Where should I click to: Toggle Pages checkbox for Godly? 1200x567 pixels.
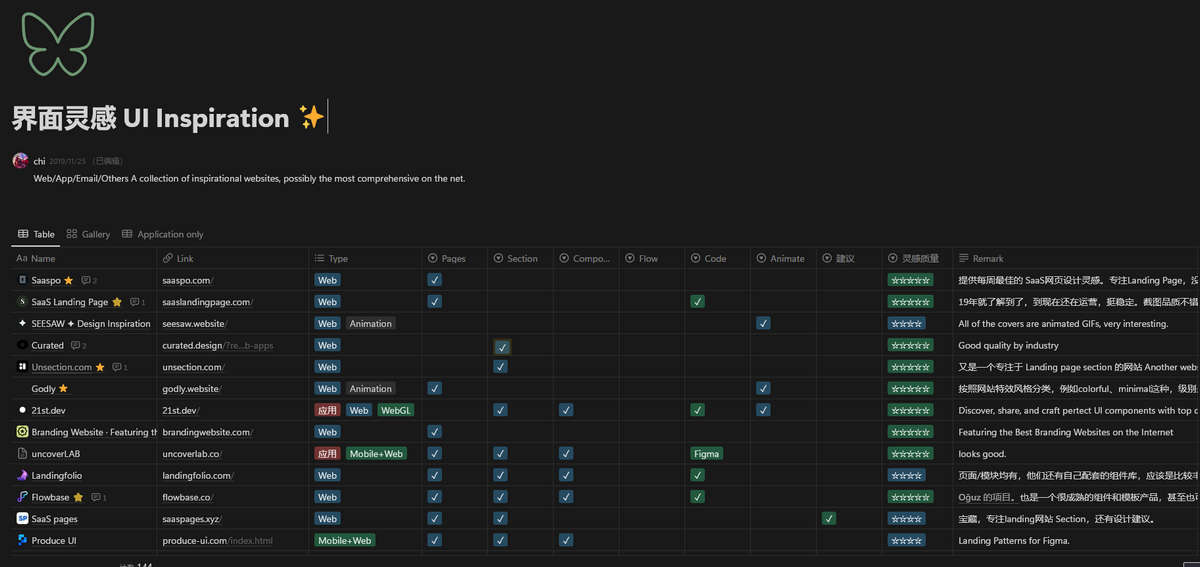coord(434,388)
